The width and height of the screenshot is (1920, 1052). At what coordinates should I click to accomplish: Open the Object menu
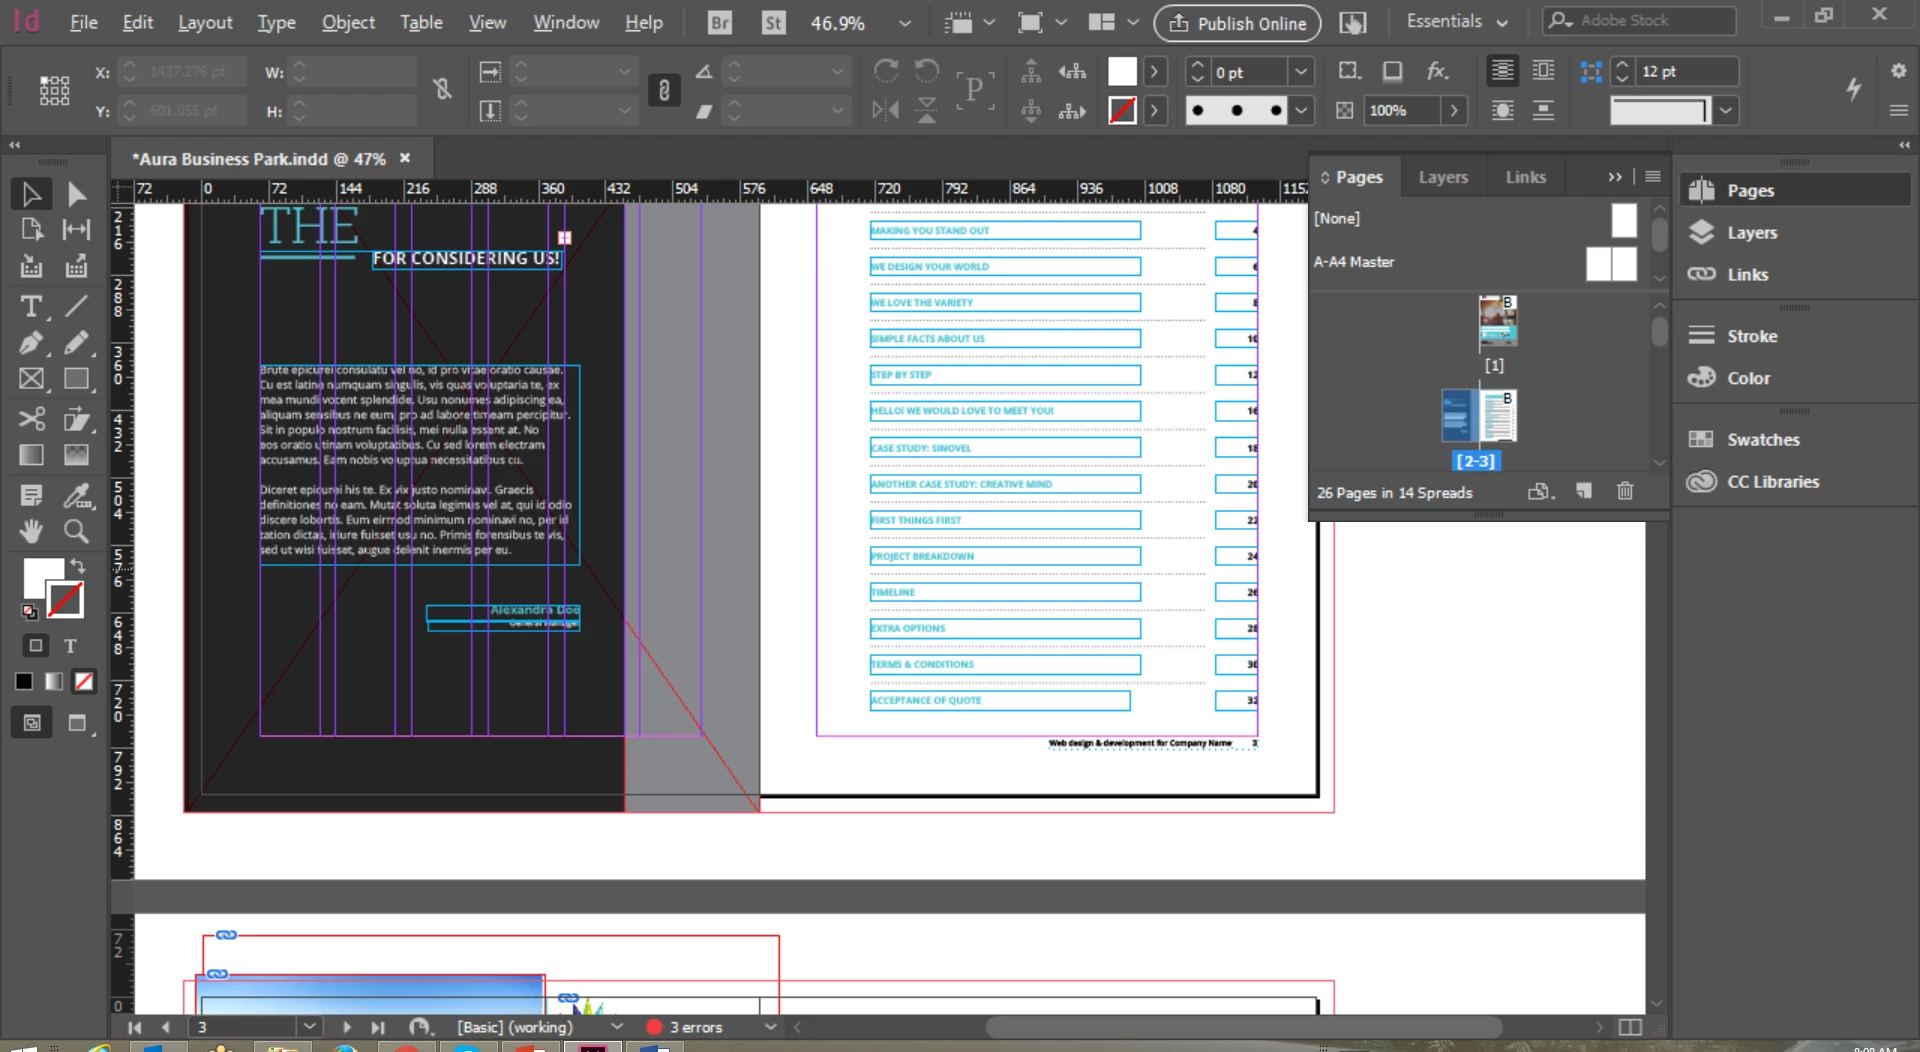click(x=348, y=22)
